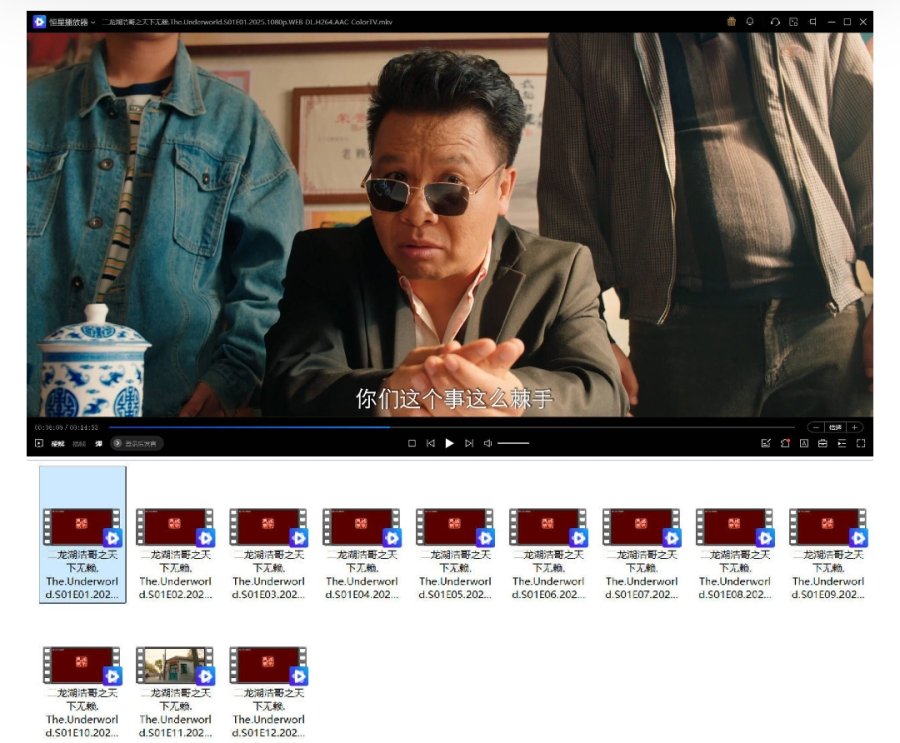Click + to increase playback speed
This screenshot has width=900, height=743.
pyautogui.click(x=853, y=426)
